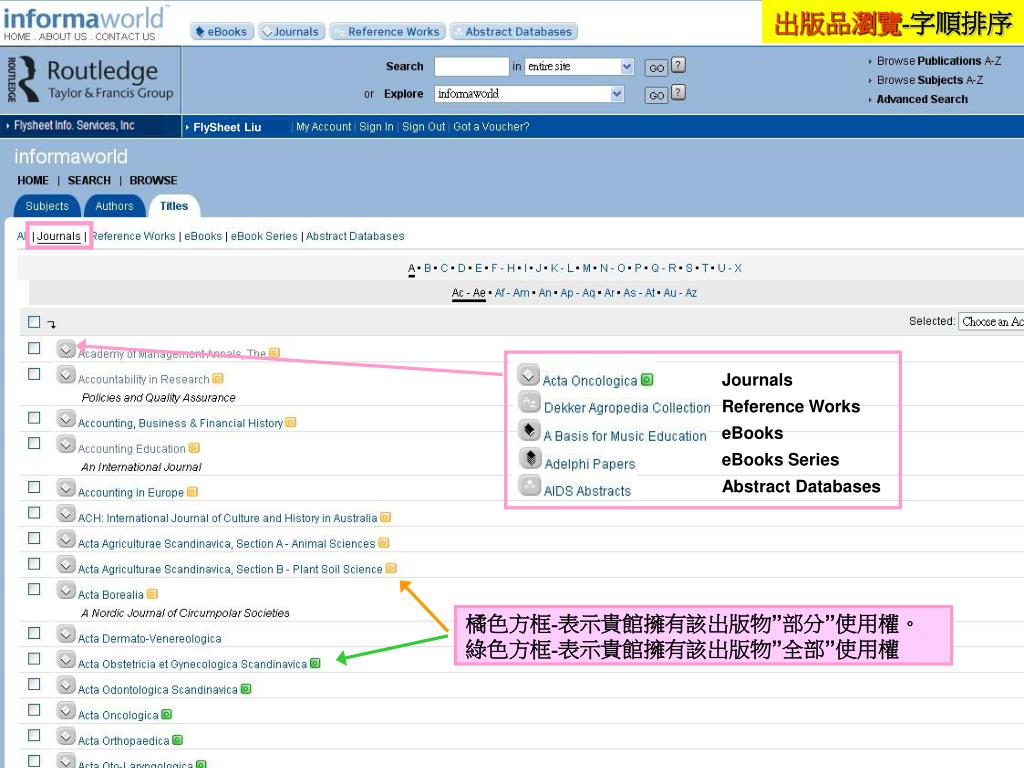Open the Explore 'informaworld' dropdown
Viewport: 1024px width, 768px height.
coord(529,94)
